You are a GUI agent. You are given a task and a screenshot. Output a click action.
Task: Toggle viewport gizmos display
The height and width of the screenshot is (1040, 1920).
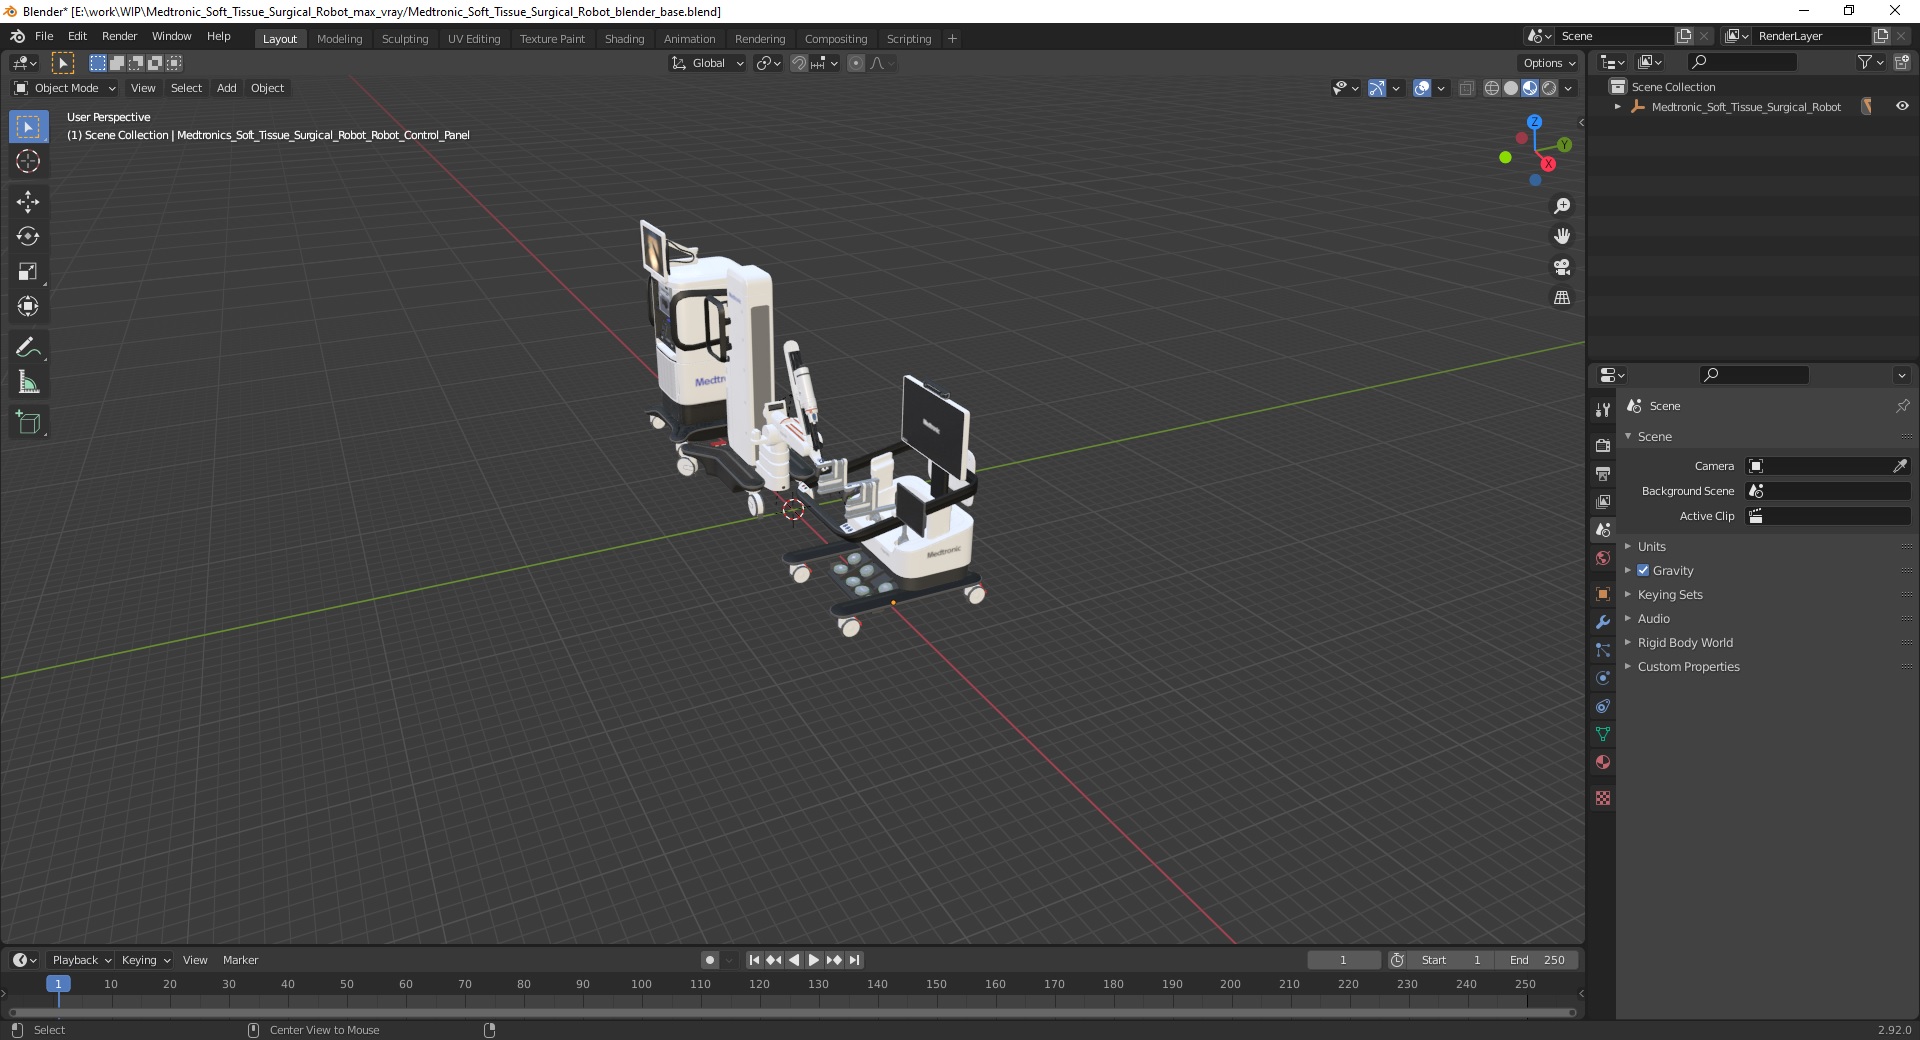(x=1377, y=88)
